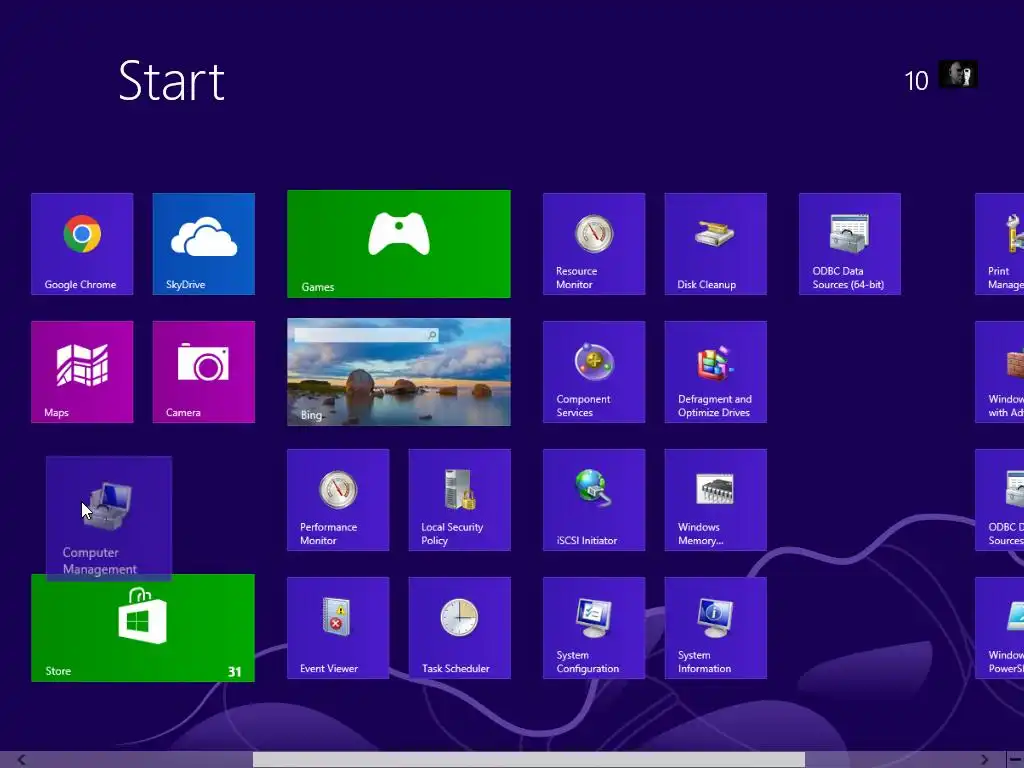This screenshot has width=1024, height=768.
Task: Click the horizontal scrollbar thumb
Action: pyautogui.click(x=529, y=760)
